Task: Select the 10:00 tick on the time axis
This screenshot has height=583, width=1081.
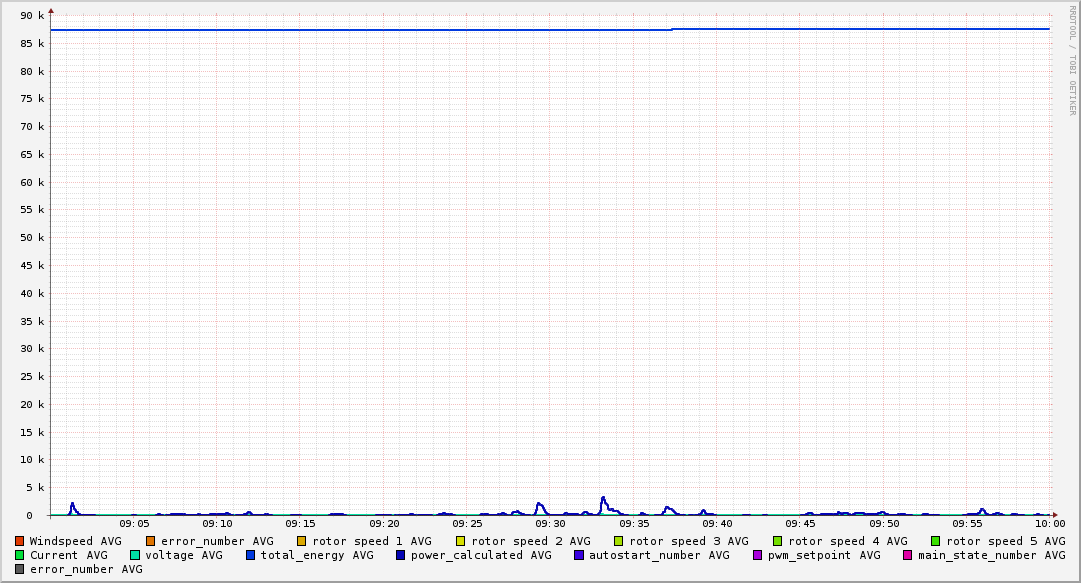Action: (x=1049, y=523)
